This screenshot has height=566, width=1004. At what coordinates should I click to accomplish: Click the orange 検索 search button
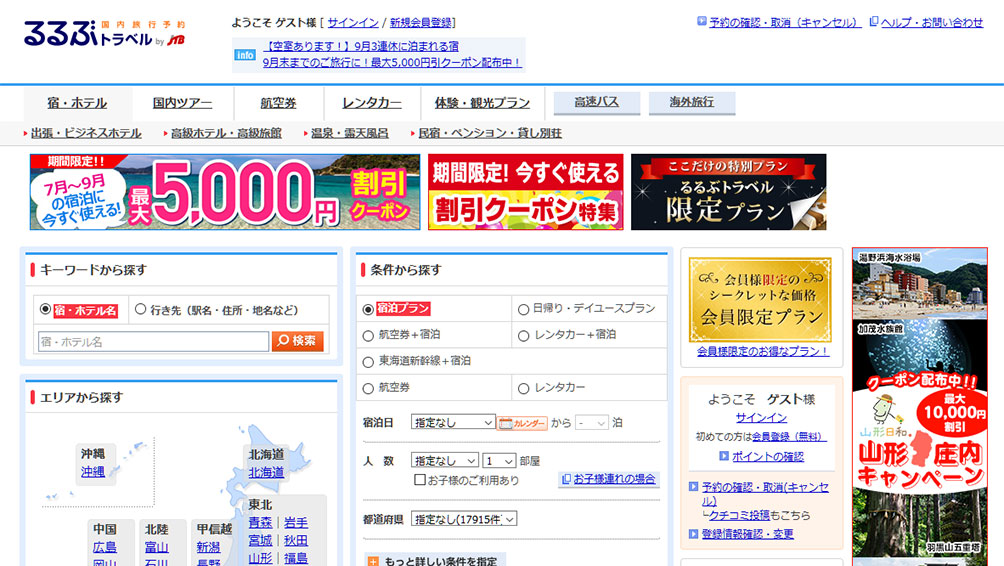297,341
